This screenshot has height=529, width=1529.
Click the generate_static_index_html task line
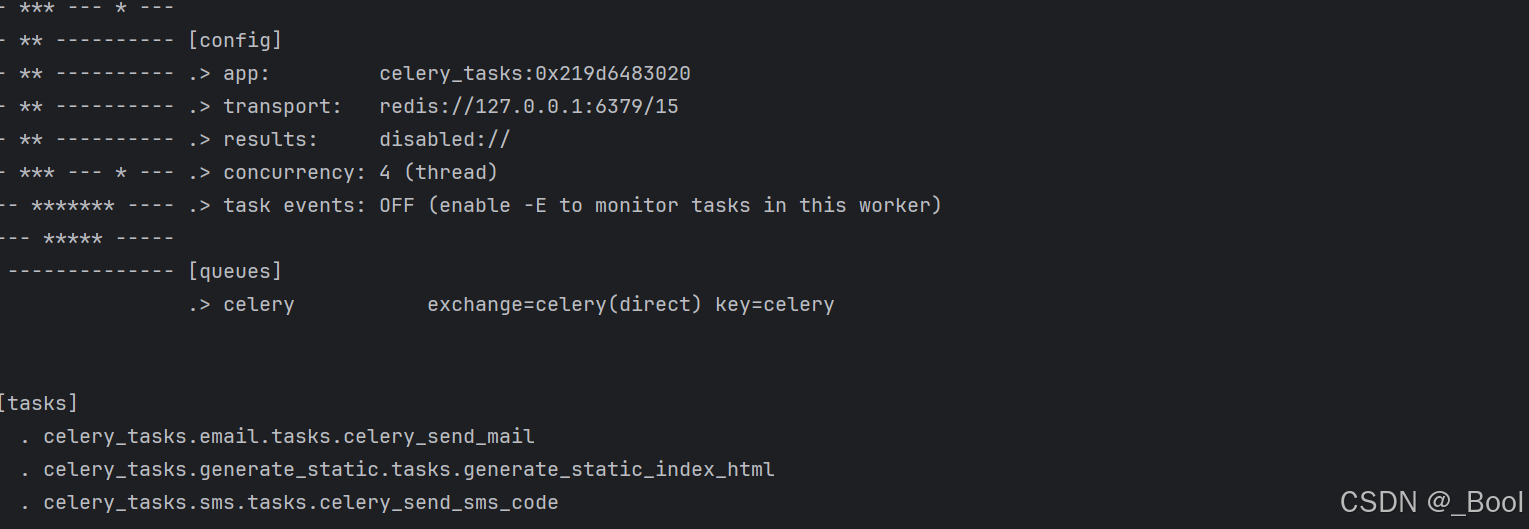pyautogui.click(x=409, y=470)
